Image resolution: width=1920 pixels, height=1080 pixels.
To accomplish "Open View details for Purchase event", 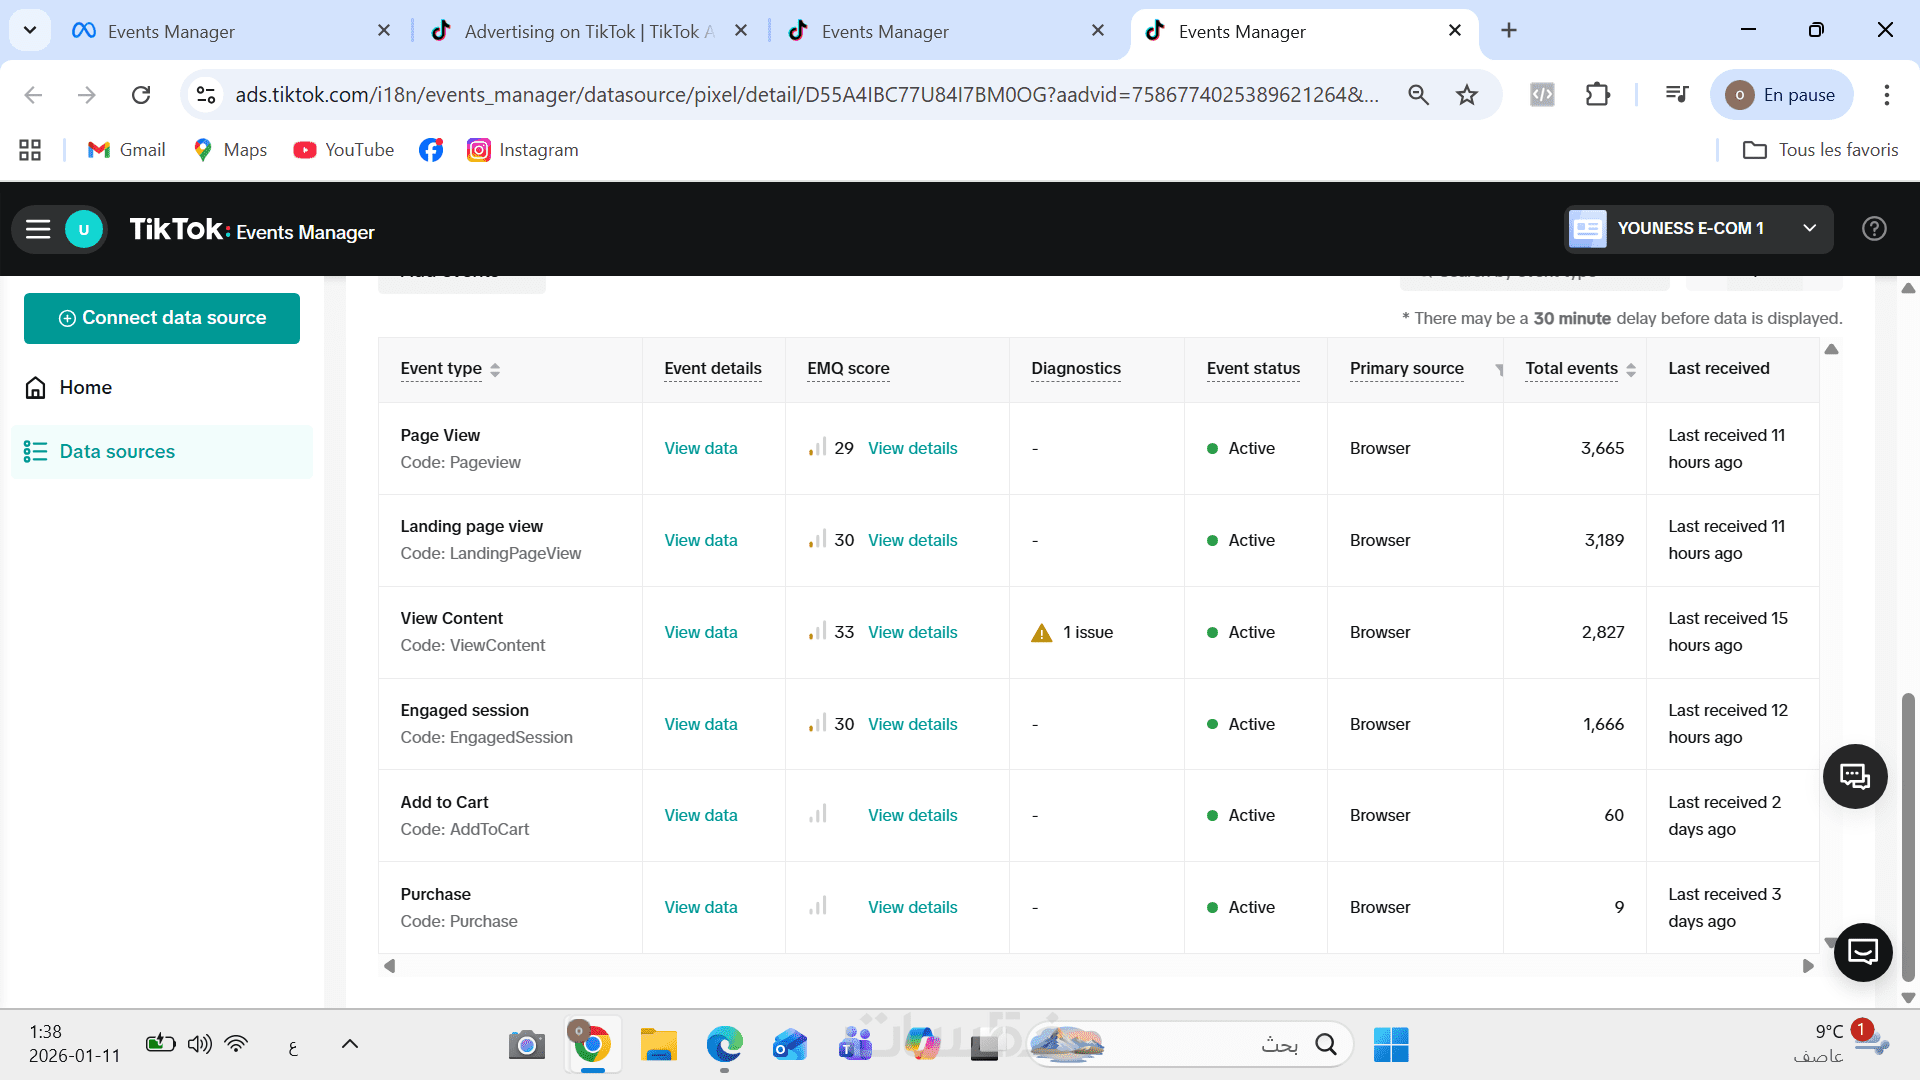I will click(912, 908).
